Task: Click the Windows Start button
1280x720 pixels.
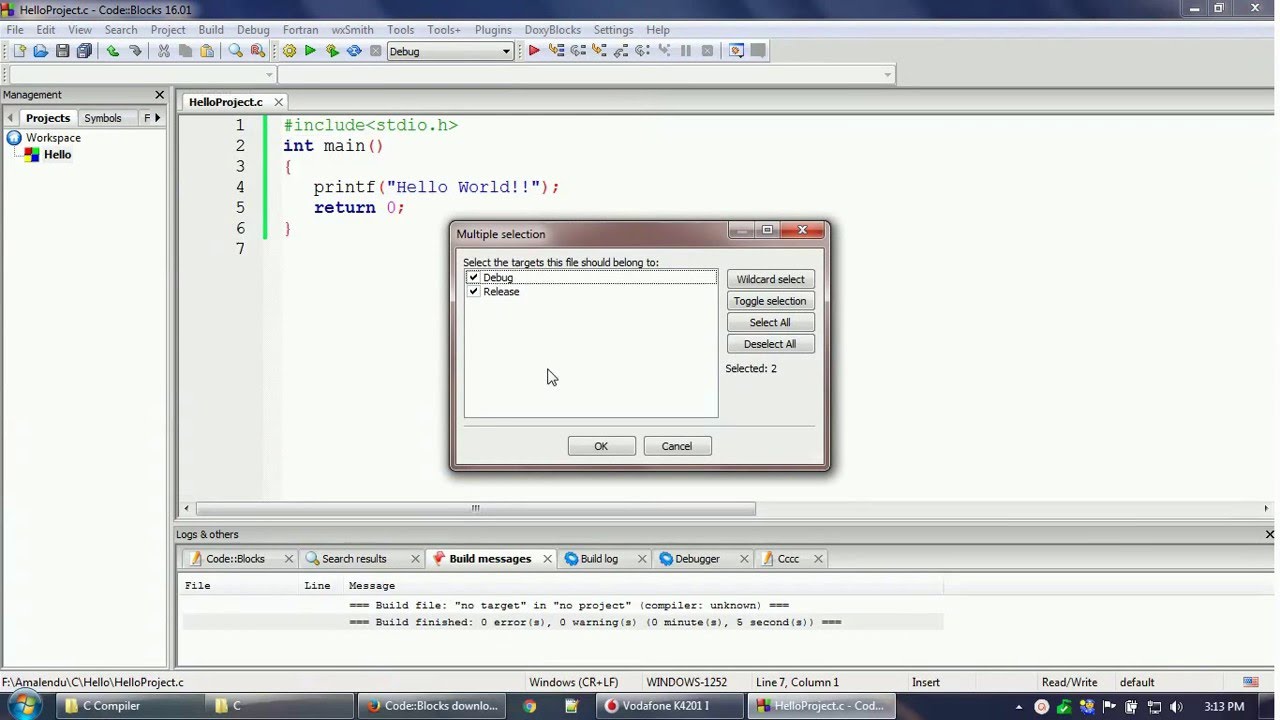Action: tap(22, 706)
